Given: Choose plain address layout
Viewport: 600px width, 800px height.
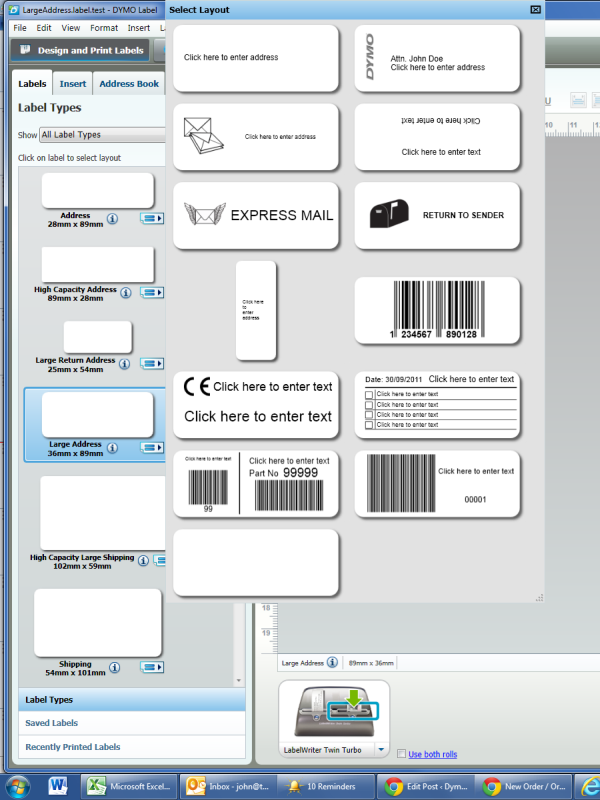Looking at the screenshot, I should click(256, 58).
